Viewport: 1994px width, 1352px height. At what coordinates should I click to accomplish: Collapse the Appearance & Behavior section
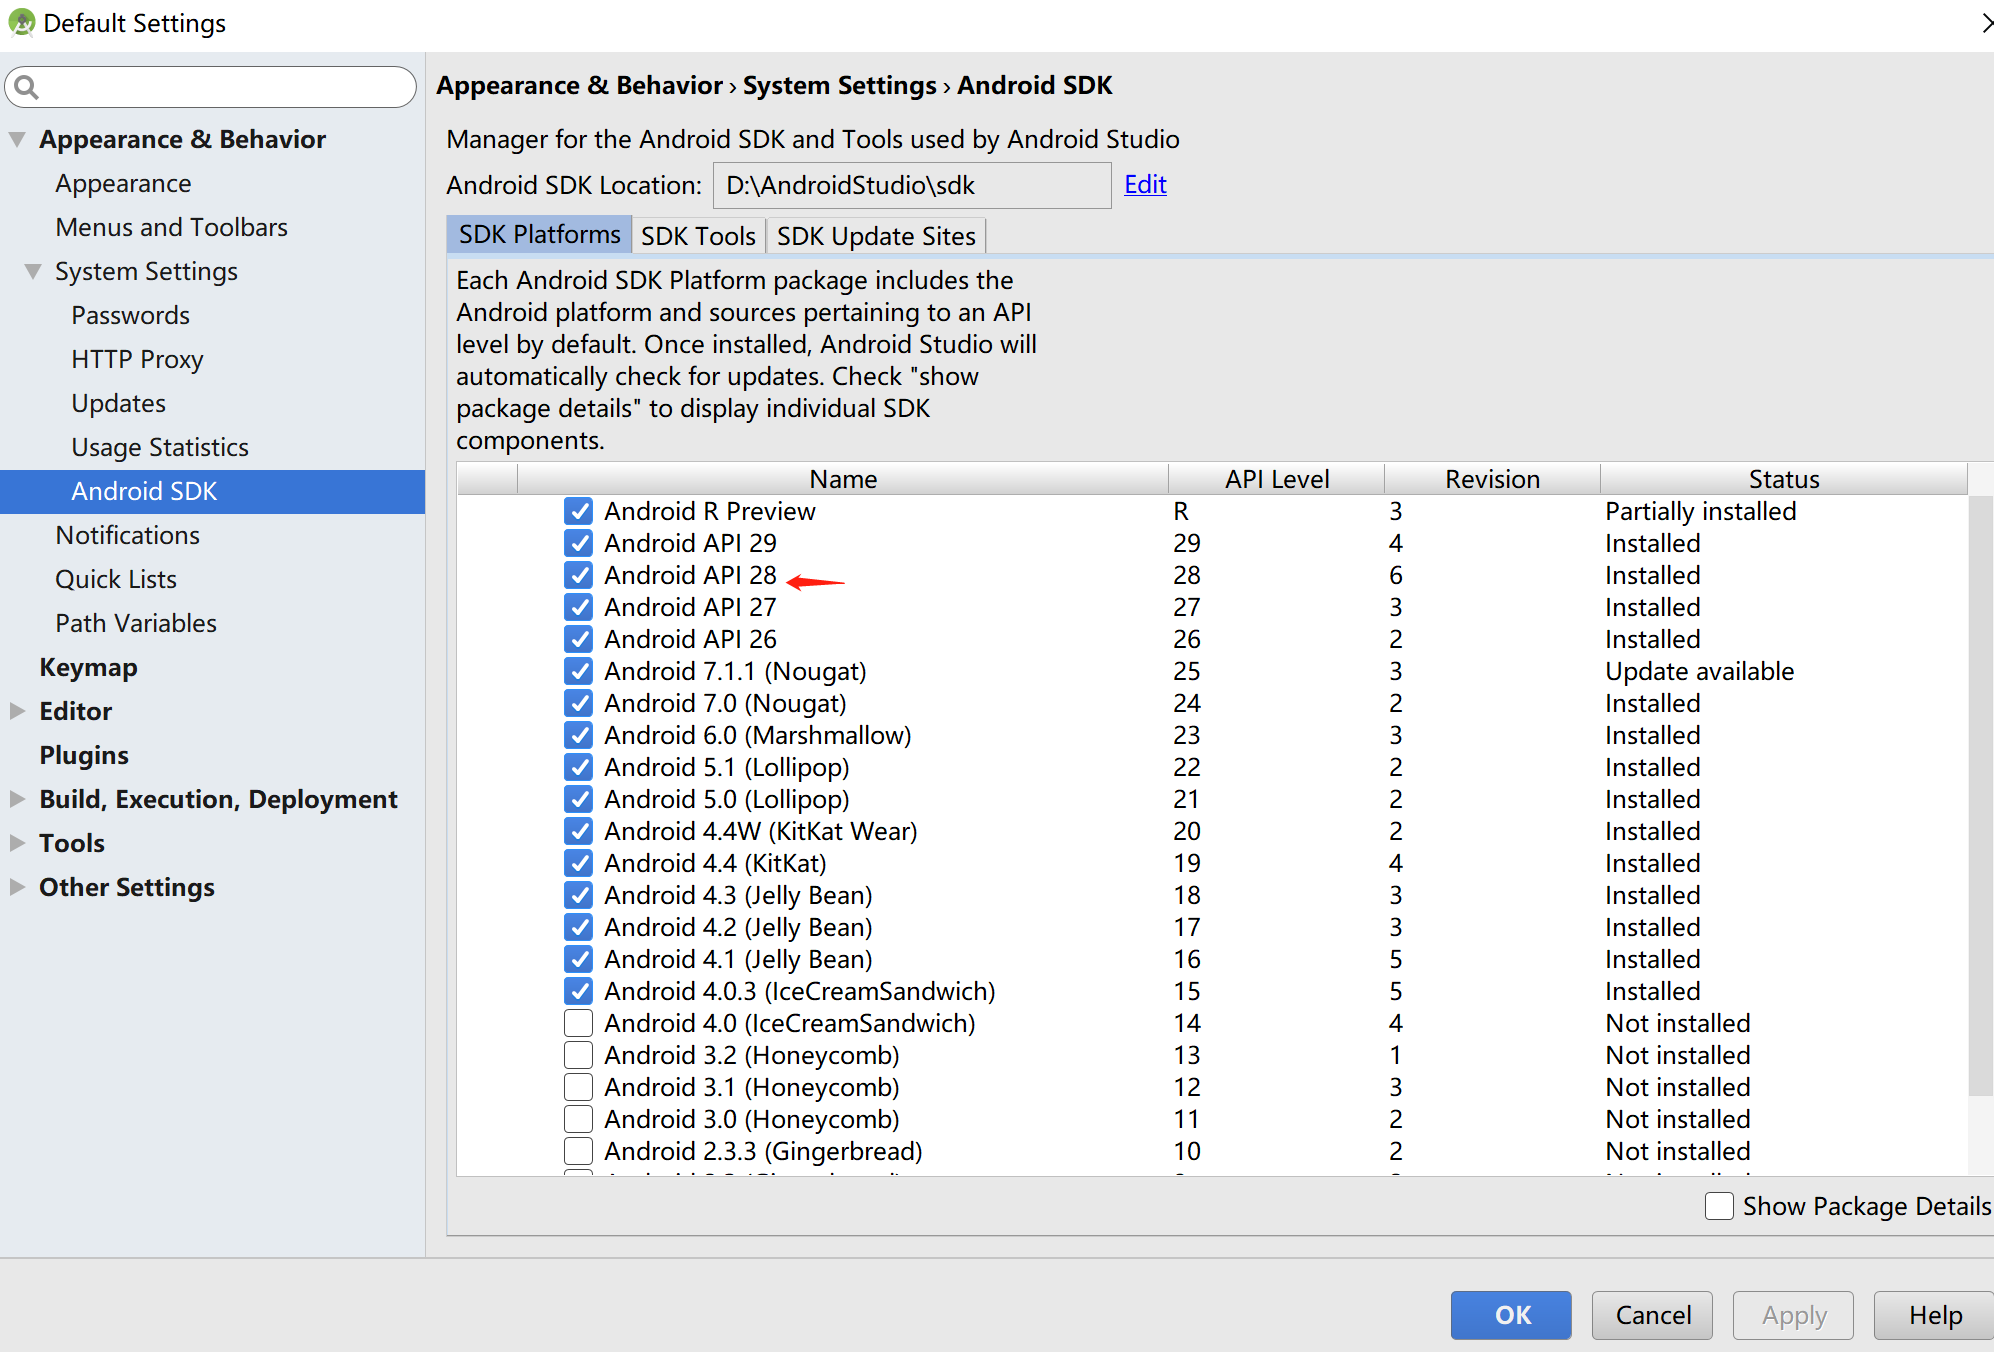pyautogui.click(x=16, y=139)
